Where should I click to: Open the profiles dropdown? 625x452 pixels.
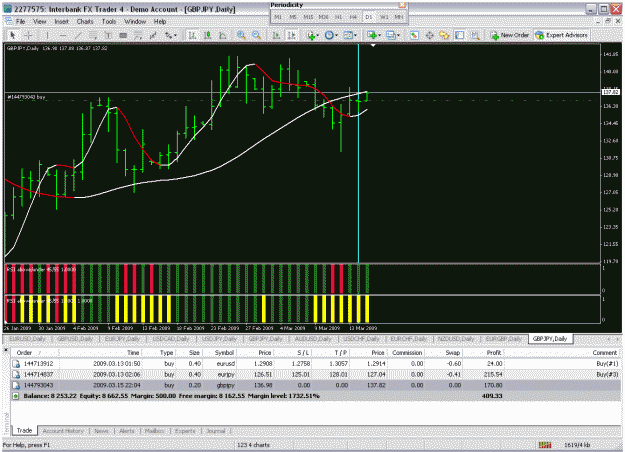coord(393,35)
